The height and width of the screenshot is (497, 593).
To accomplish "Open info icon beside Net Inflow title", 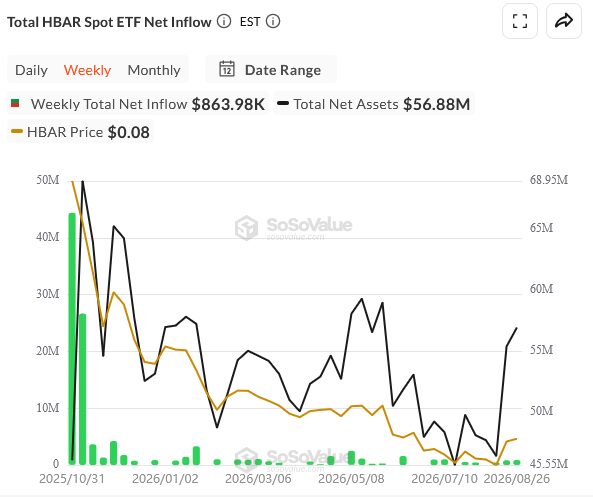I will [x=224, y=22].
